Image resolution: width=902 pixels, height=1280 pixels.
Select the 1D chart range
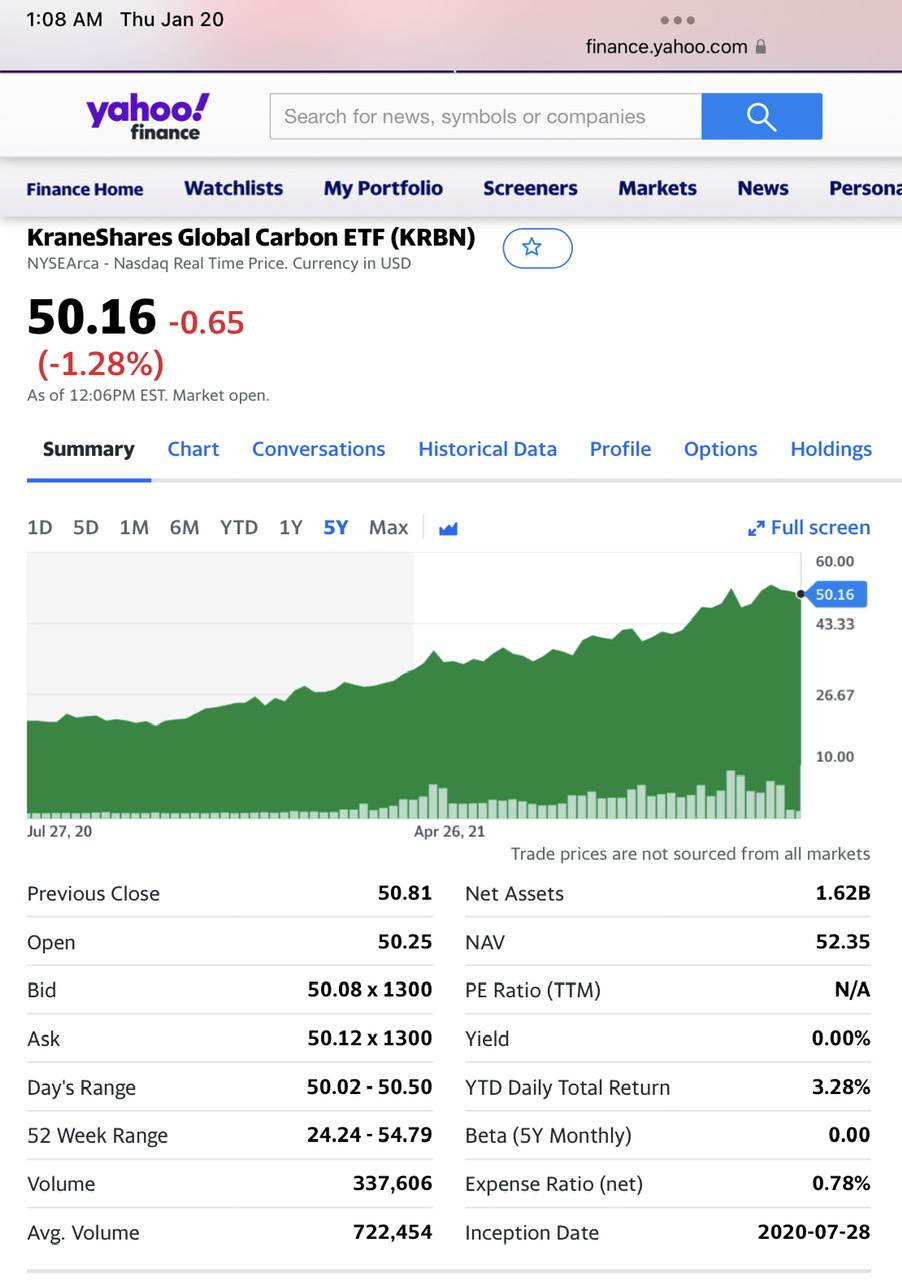coord(40,528)
